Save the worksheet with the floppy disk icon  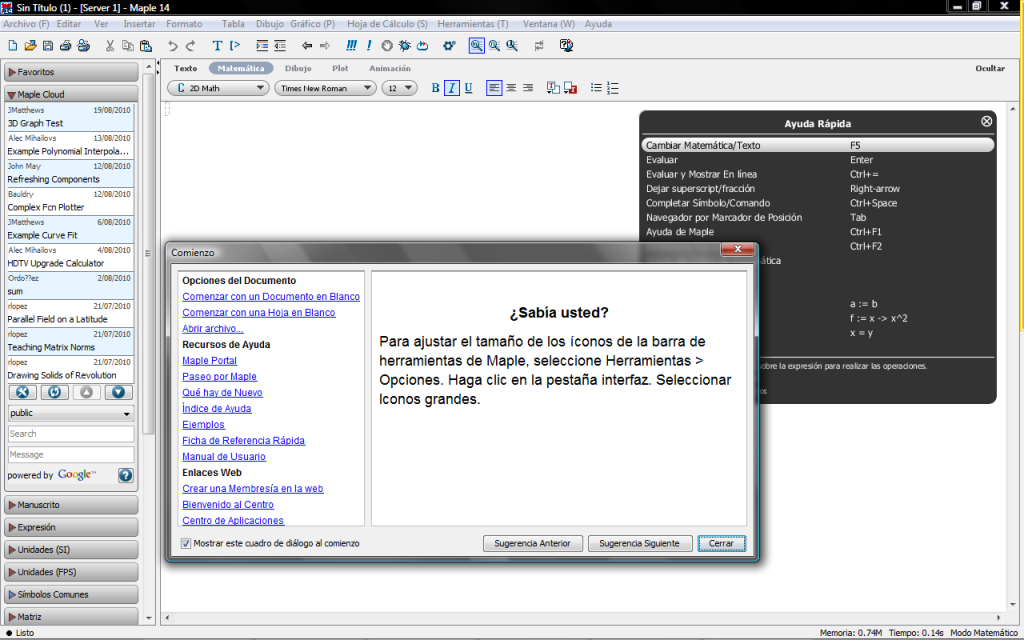coord(48,46)
